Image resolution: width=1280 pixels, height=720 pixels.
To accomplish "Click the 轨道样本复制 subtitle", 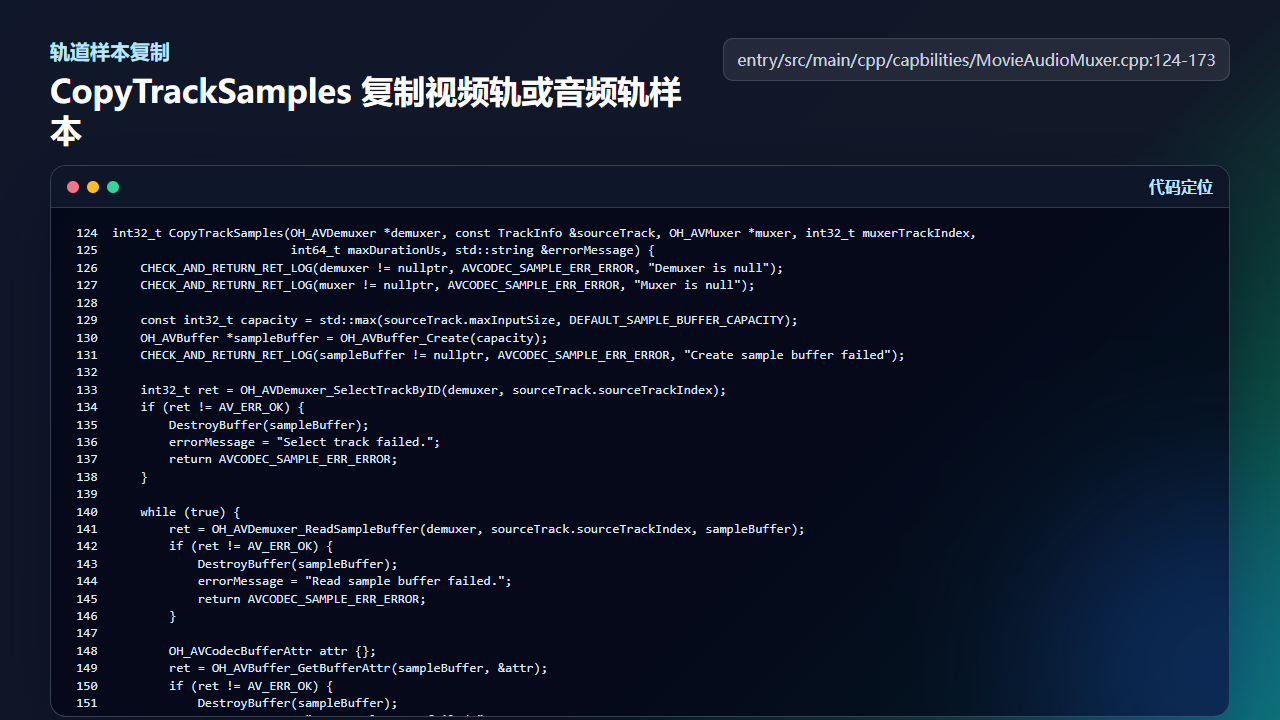I will pos(110,52).
